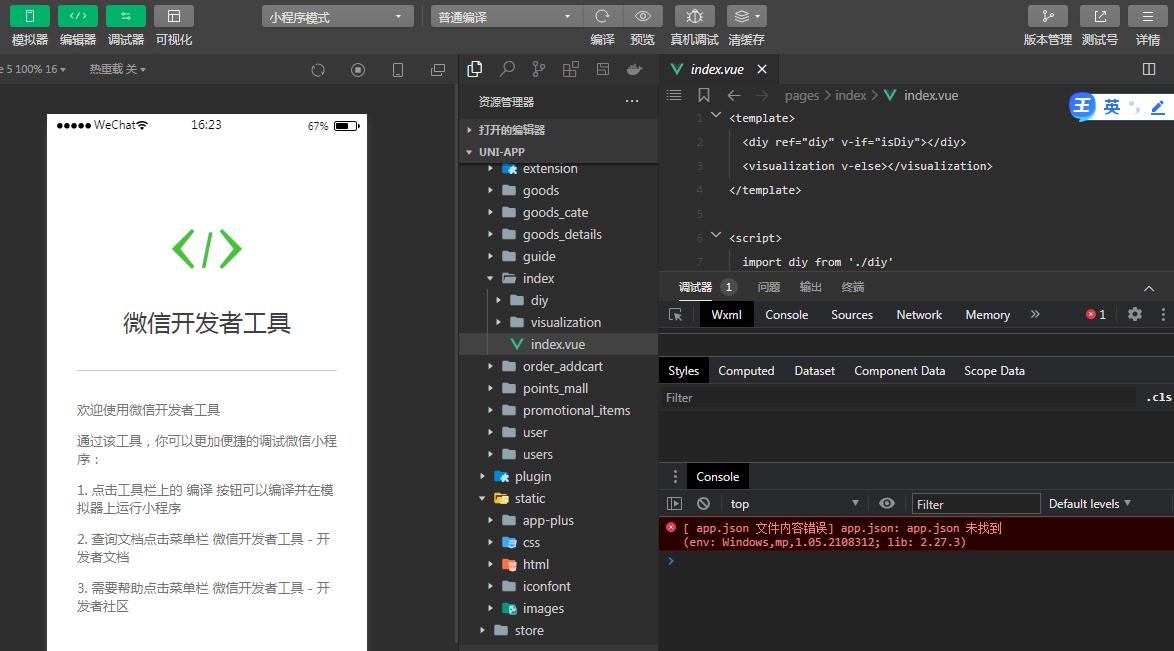This screenshot has height=651, width=1174.
Task: Clear the console with the ban icon
Action: tap(703, 504)
